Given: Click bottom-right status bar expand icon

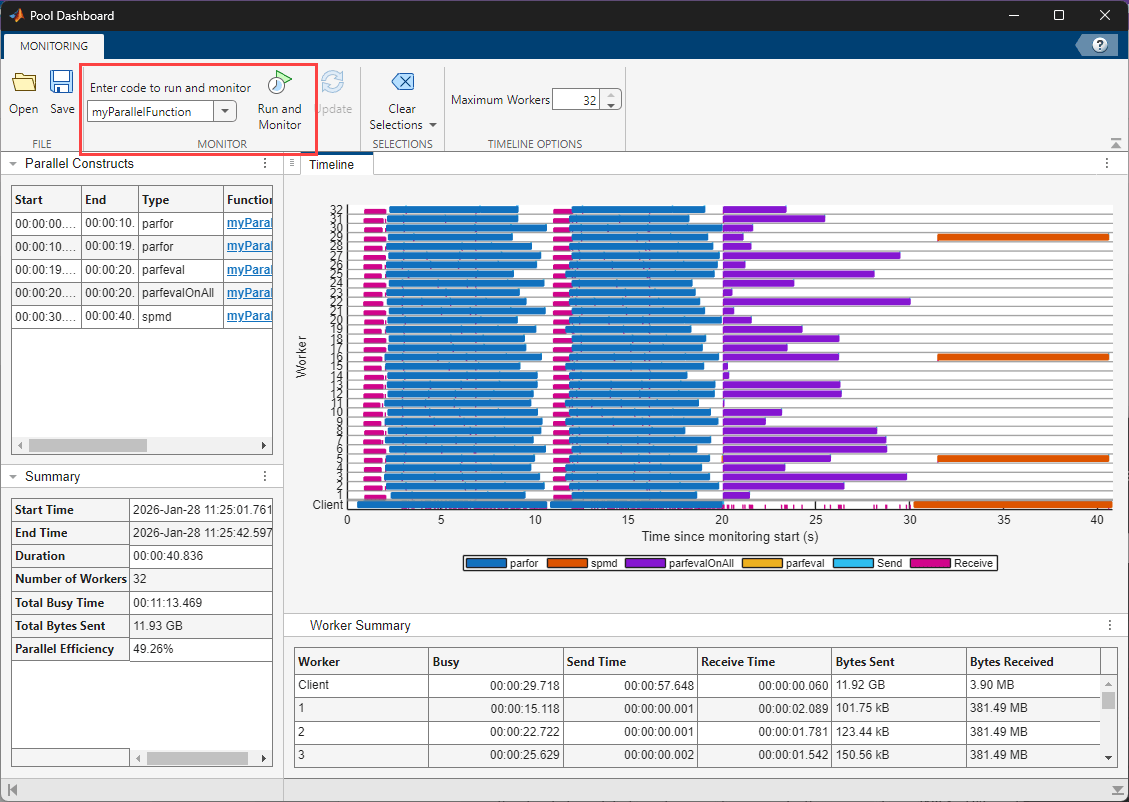Looking at the screenshot, I should tap(1116, 790).
